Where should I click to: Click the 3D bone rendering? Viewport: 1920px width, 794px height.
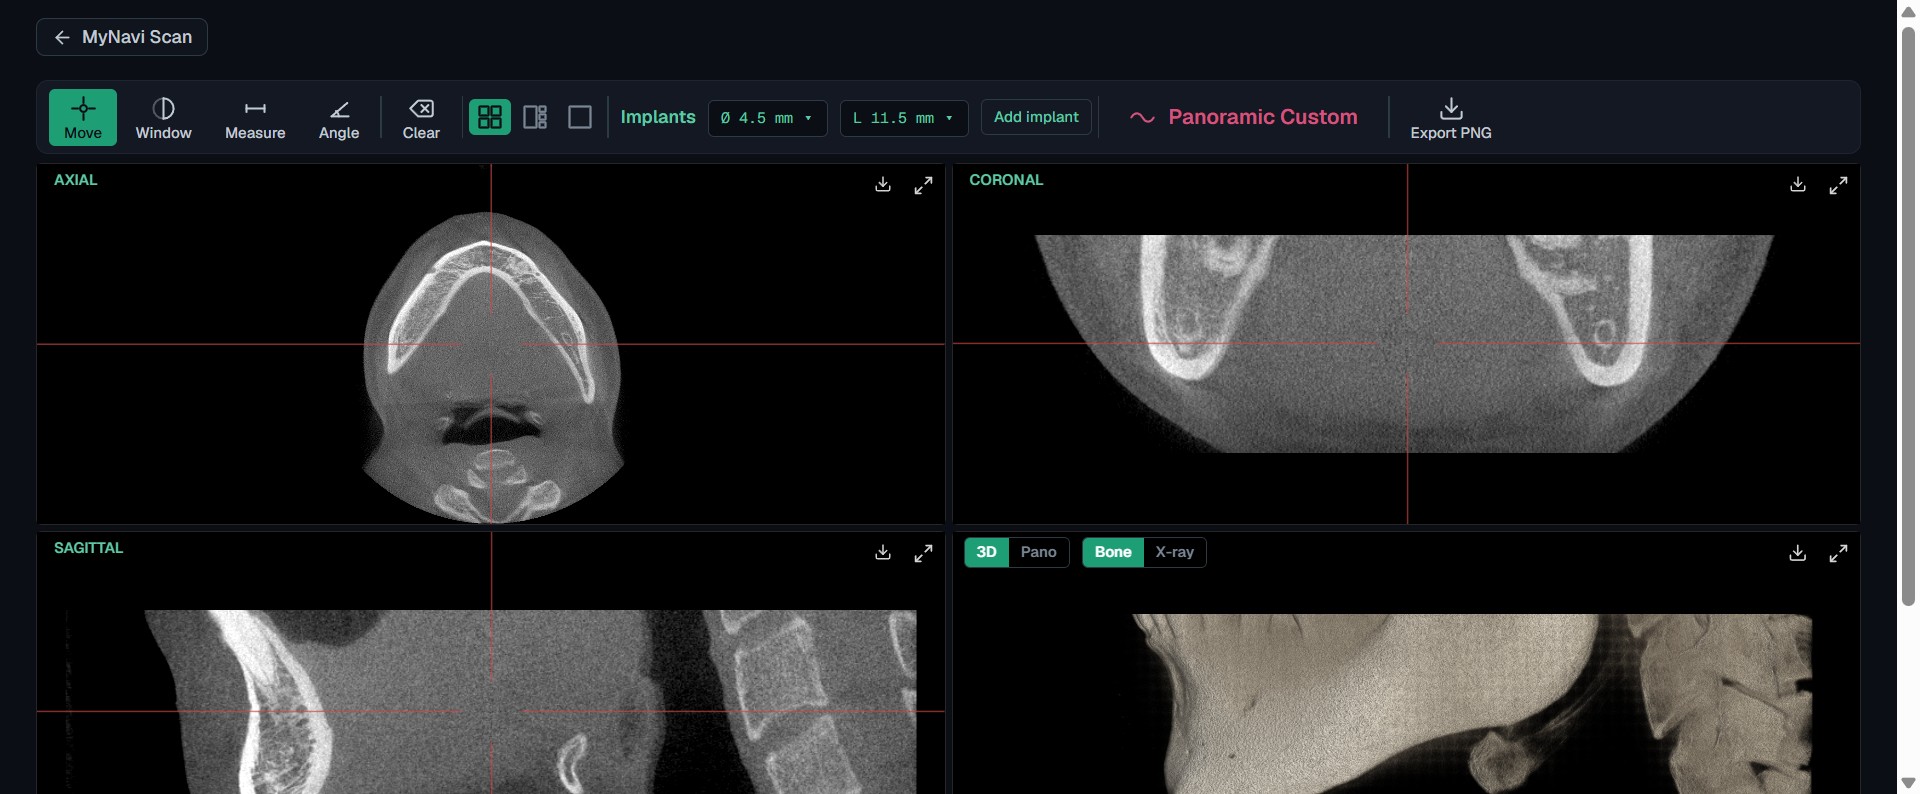[1470, 704]
